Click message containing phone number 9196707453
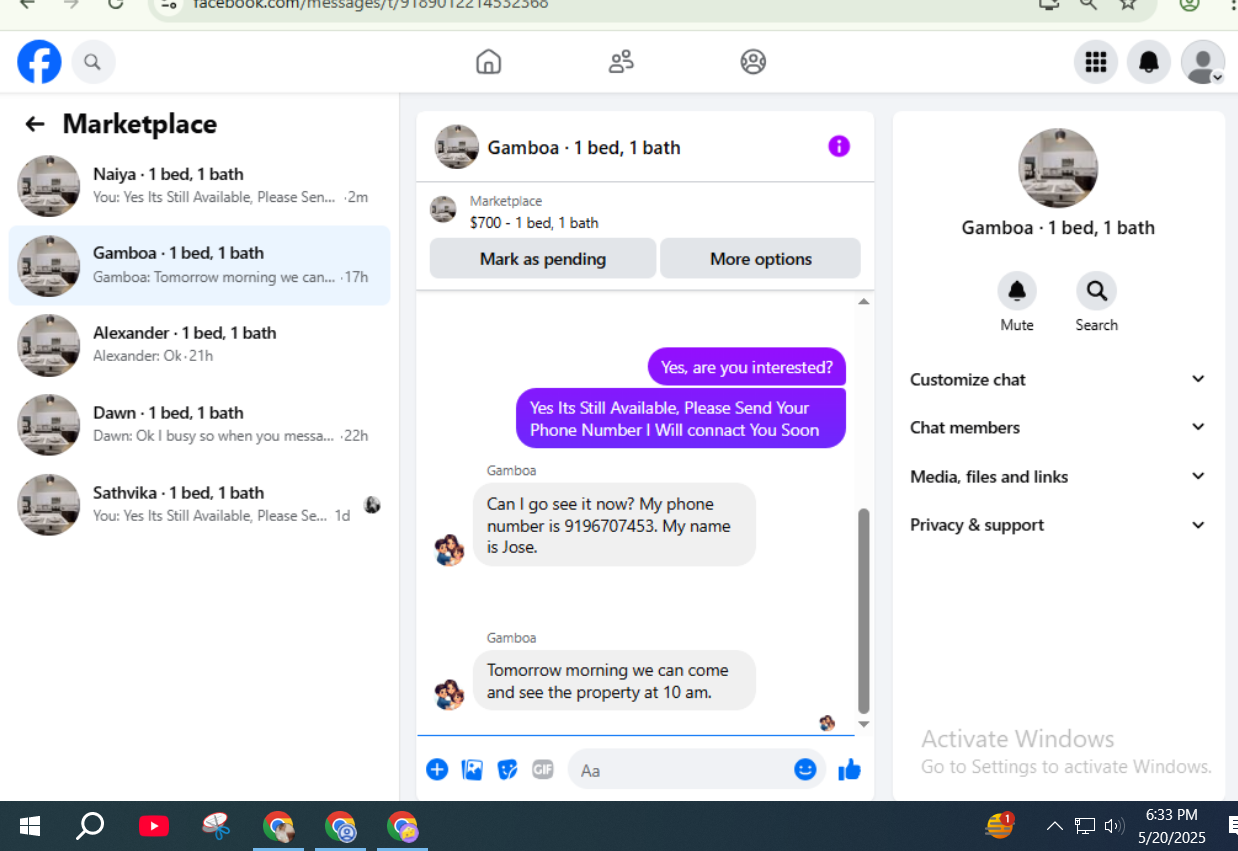 (x=614, y=525)
